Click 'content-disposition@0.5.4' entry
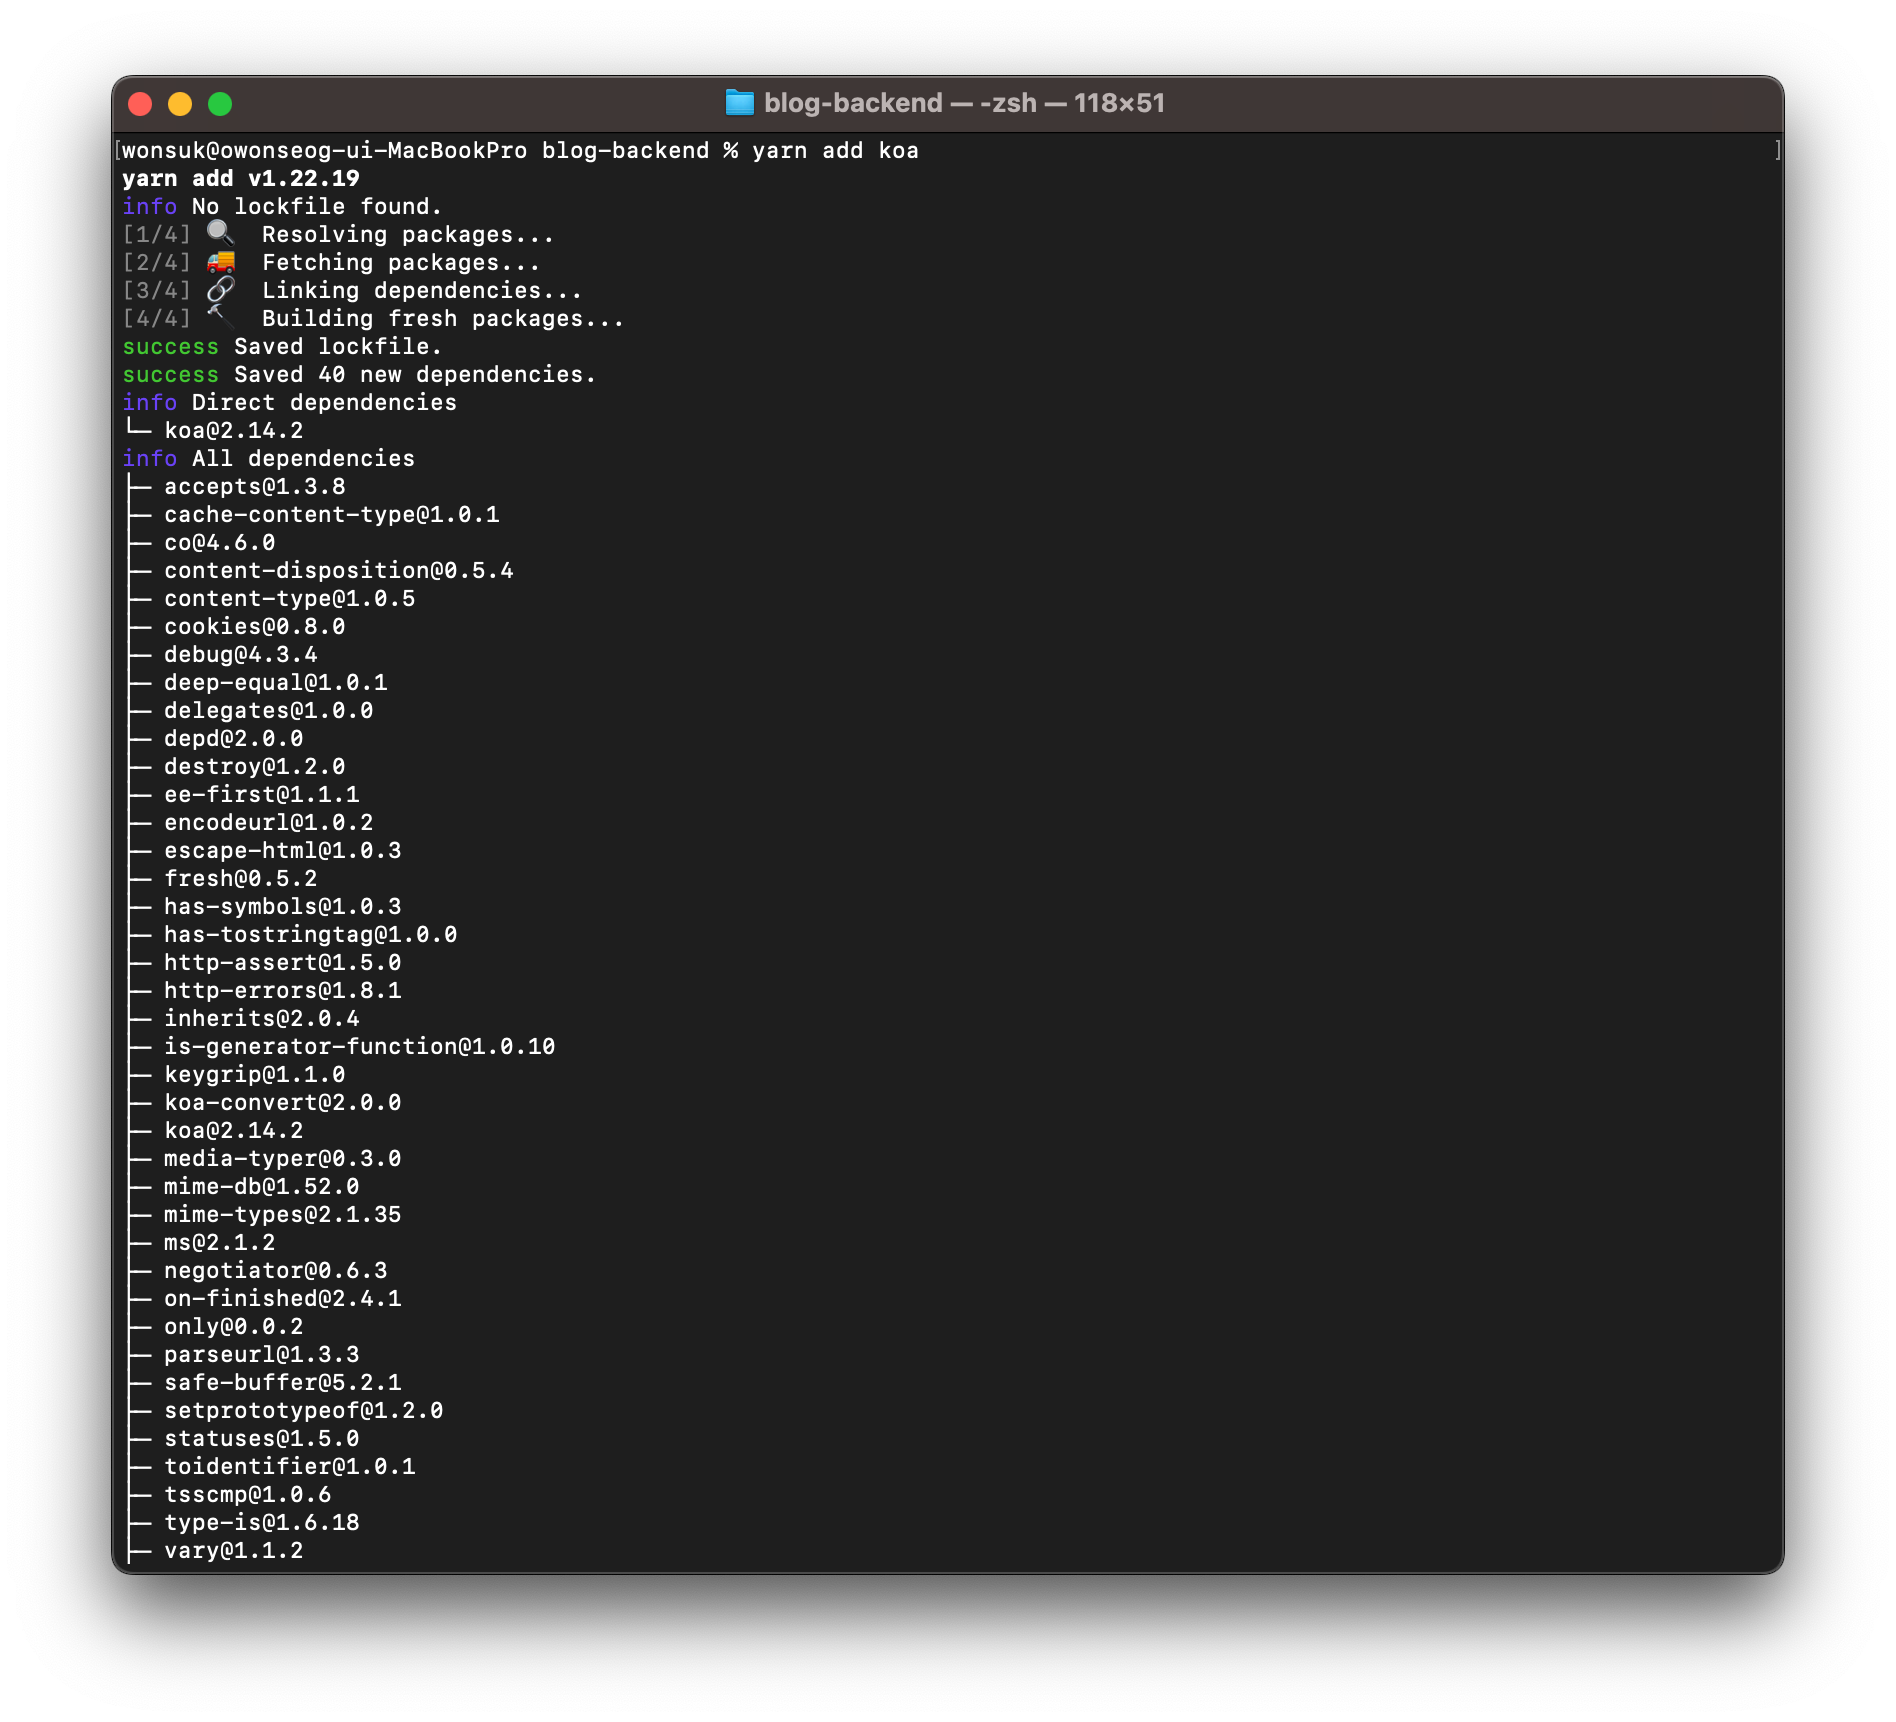Image resolution: width=1896 pixels, height=1722 pixels. click(339, 571)
